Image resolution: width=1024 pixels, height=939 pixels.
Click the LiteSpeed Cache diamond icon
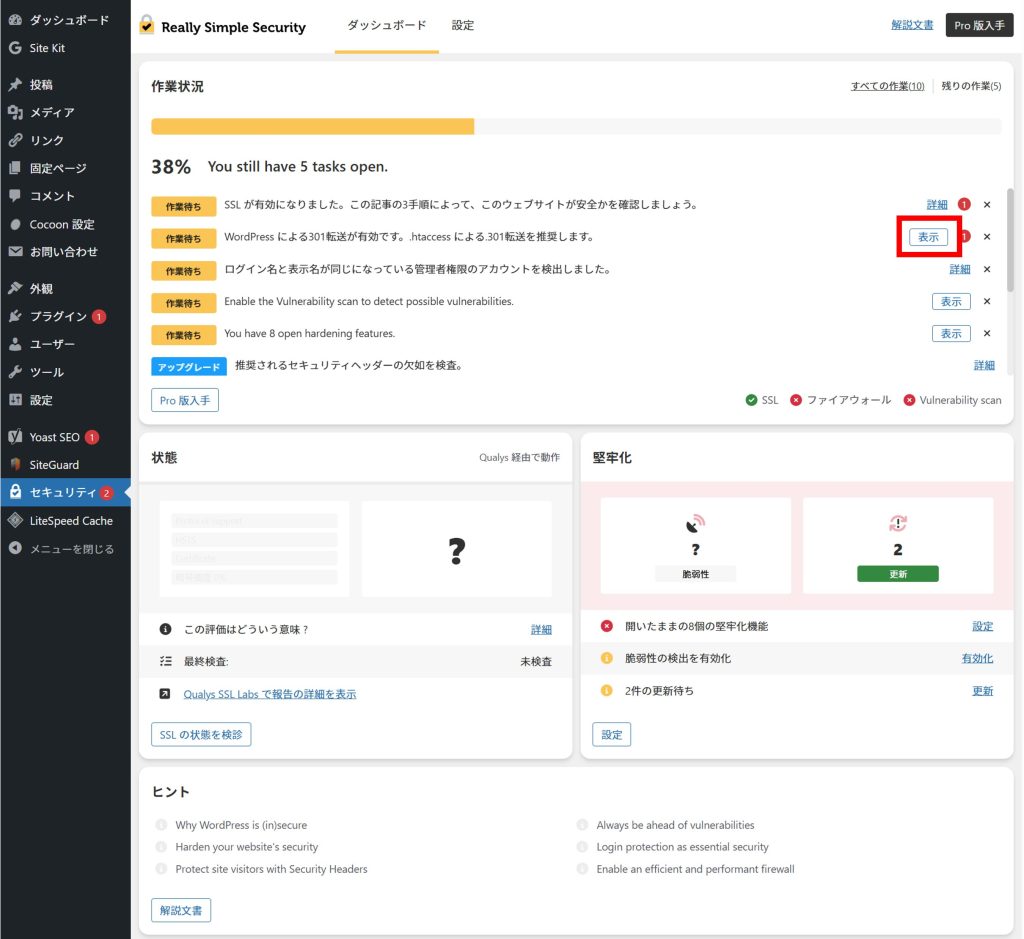point(15,521)
